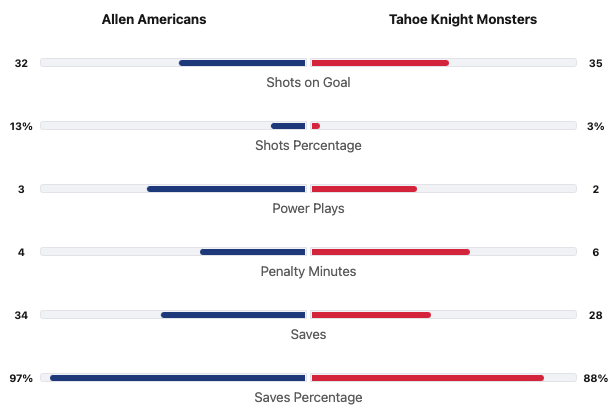Click the Power Plays label
The image size is (616, 414).
click(x=308, y=208)
